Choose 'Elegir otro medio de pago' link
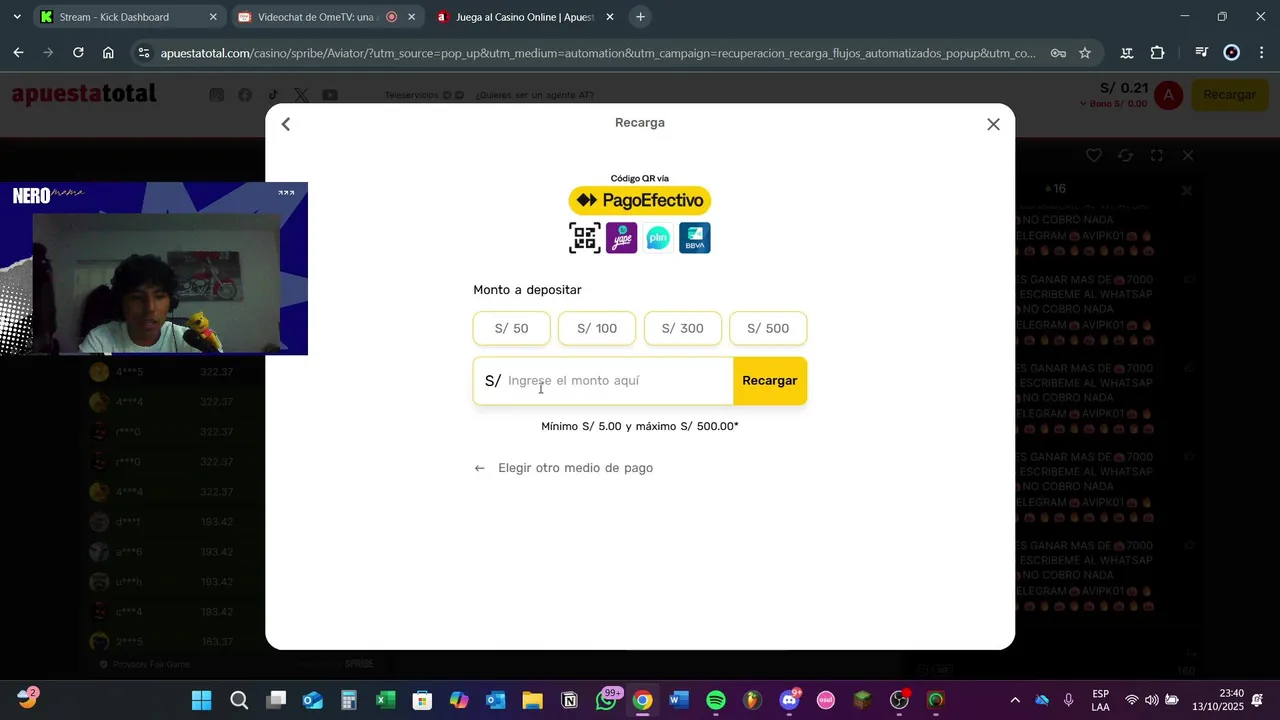 tap(564, 468)
